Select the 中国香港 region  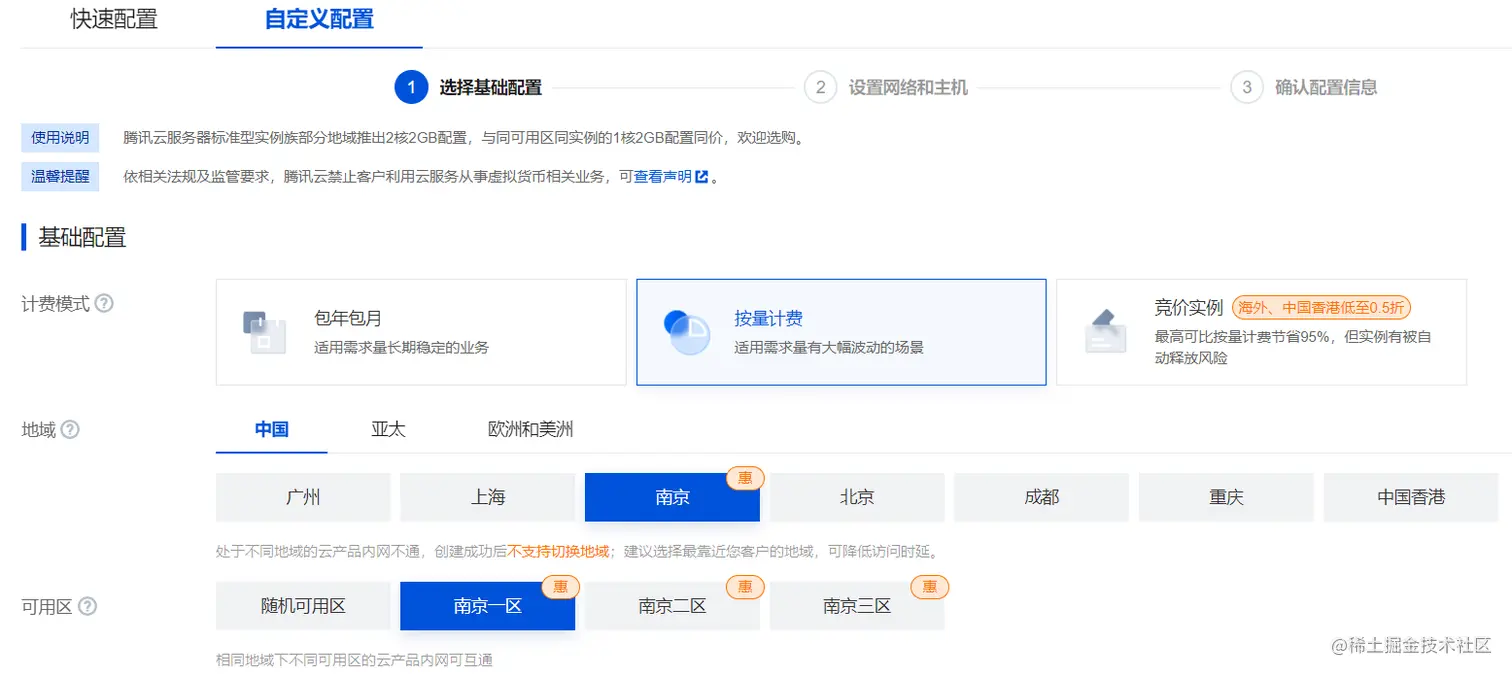pyautogui.click(x=1411, y=497)
